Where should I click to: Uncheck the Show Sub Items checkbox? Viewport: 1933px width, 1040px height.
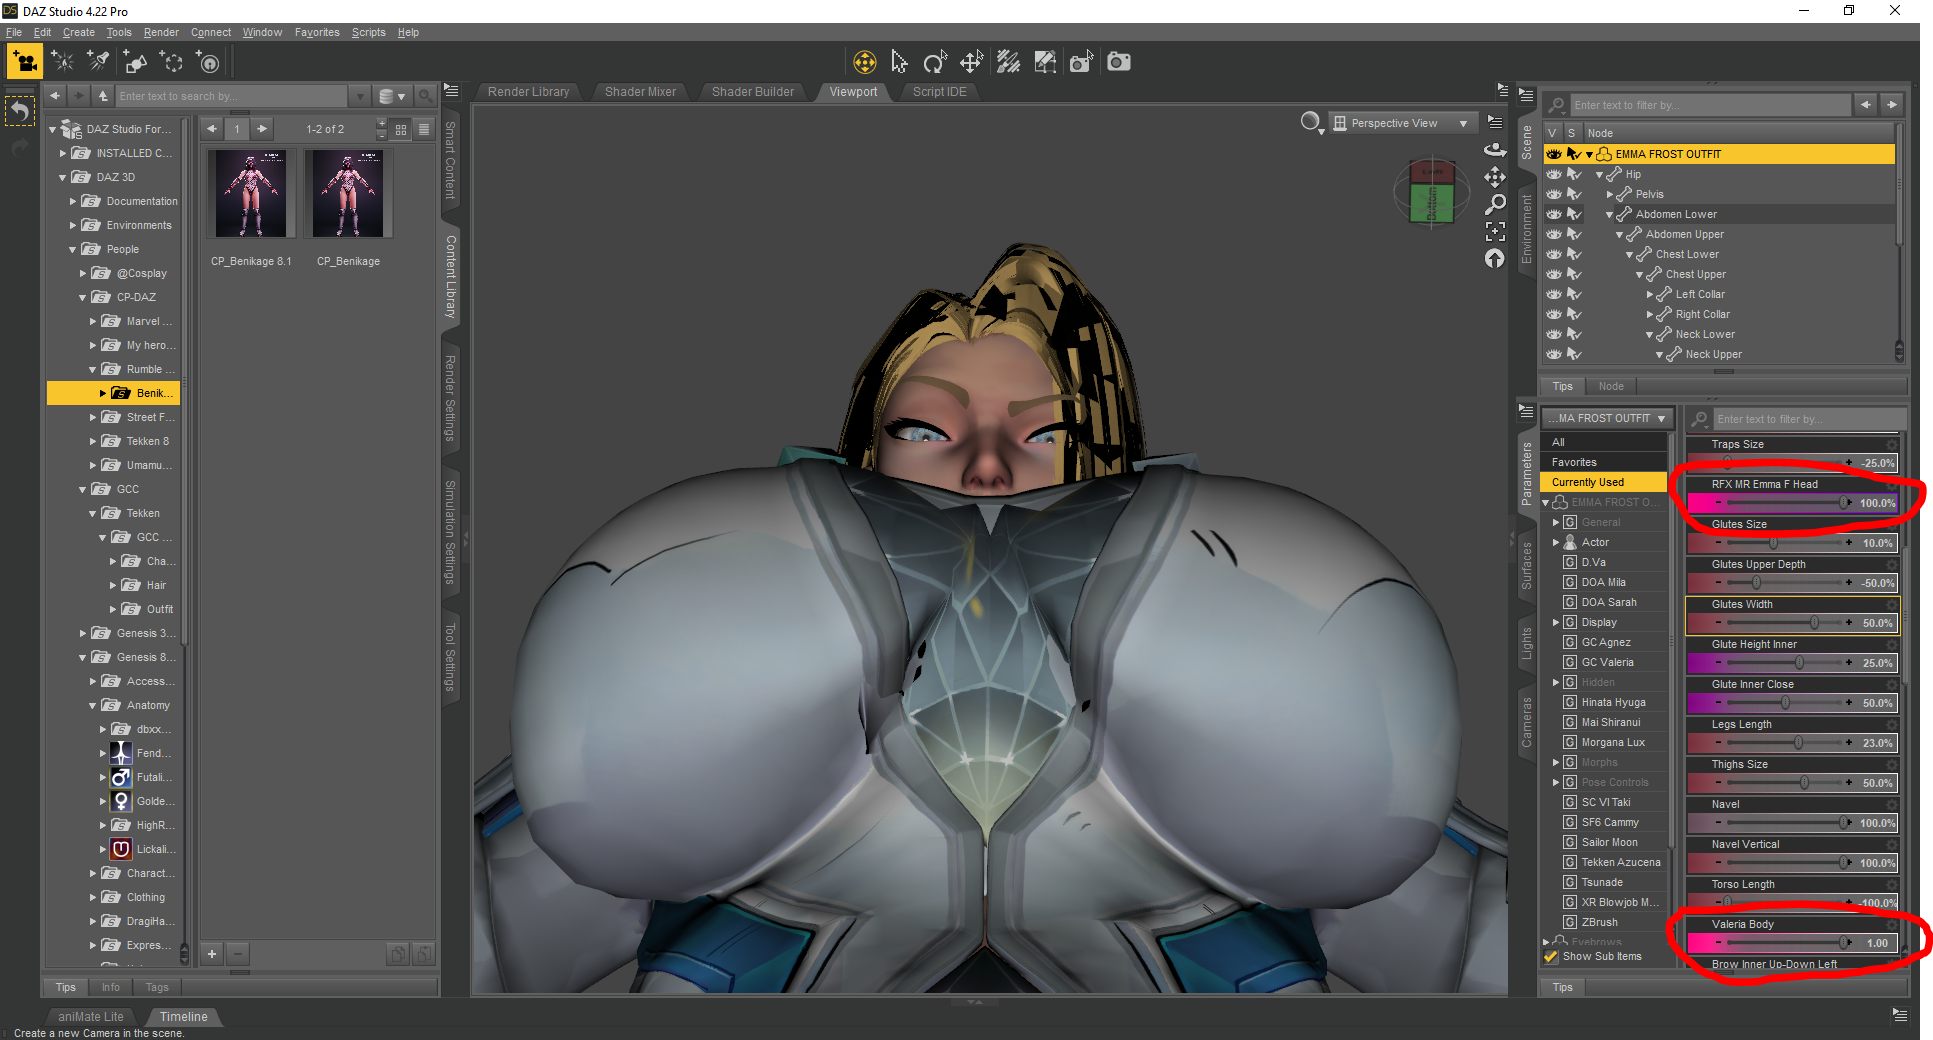(1551, 957)
